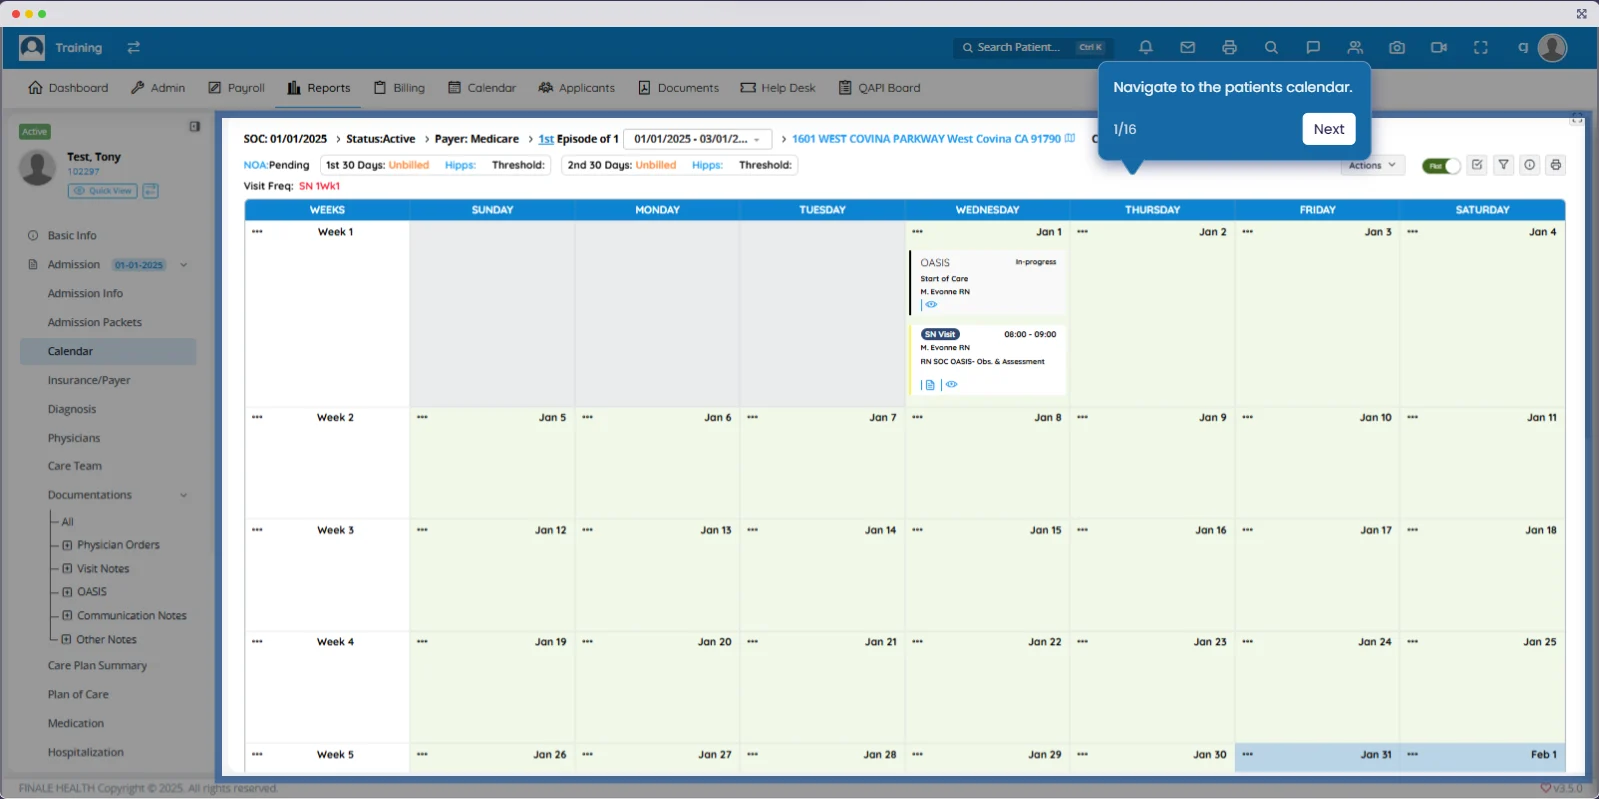Expand Other Notes tree node
Screen dimensions: 1599x799
coord(67,640)
